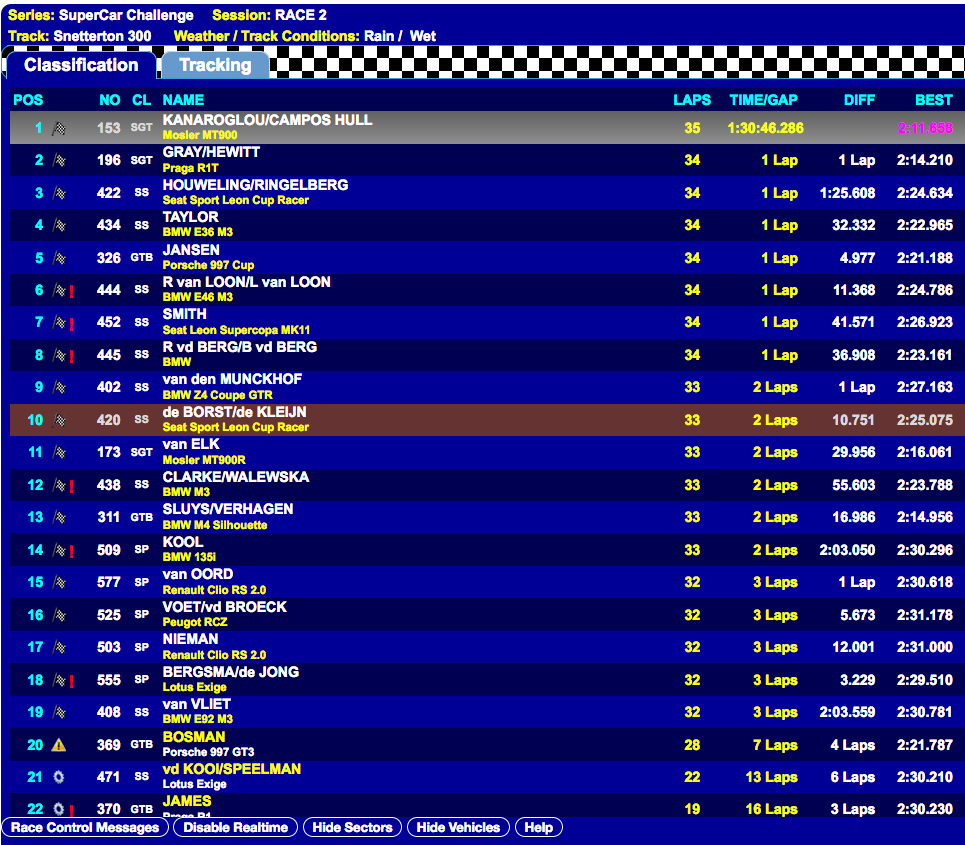Toggle Hide Sectors
The height and width of the screenshot is (845, 965).
[x=352, y=827]
